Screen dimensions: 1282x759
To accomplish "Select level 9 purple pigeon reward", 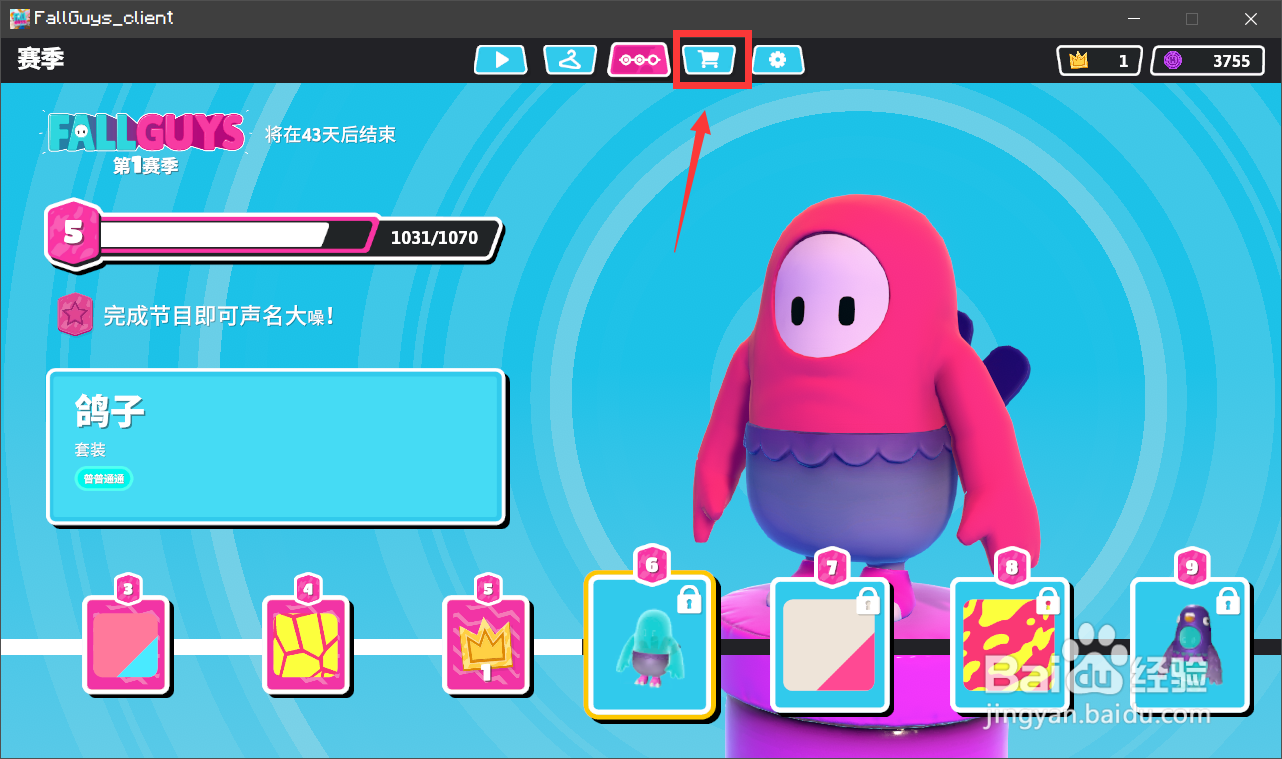I will point(1190,645).
